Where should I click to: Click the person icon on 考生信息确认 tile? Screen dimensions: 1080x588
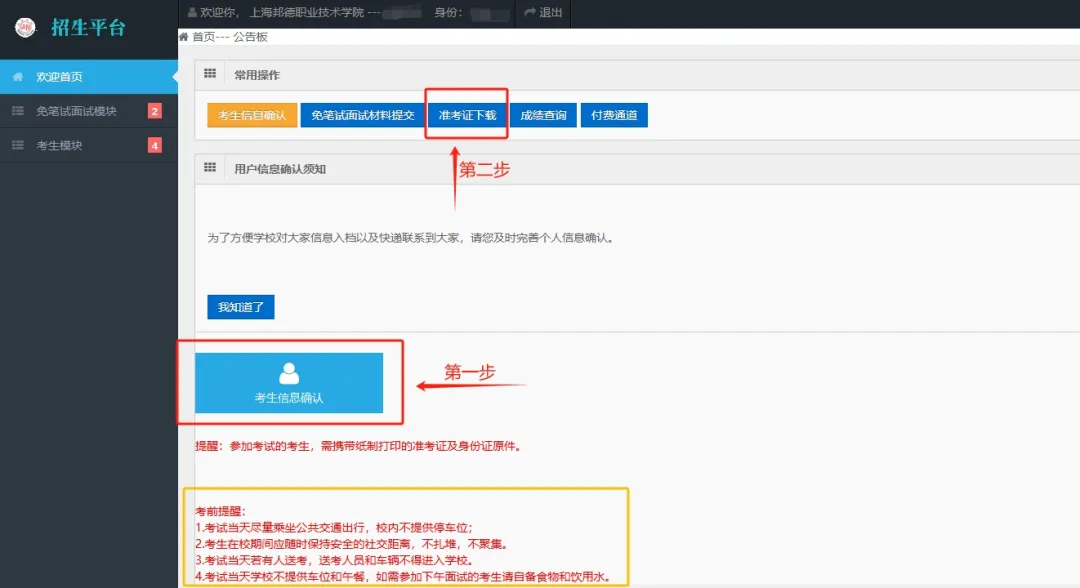(x=289, y=373)
